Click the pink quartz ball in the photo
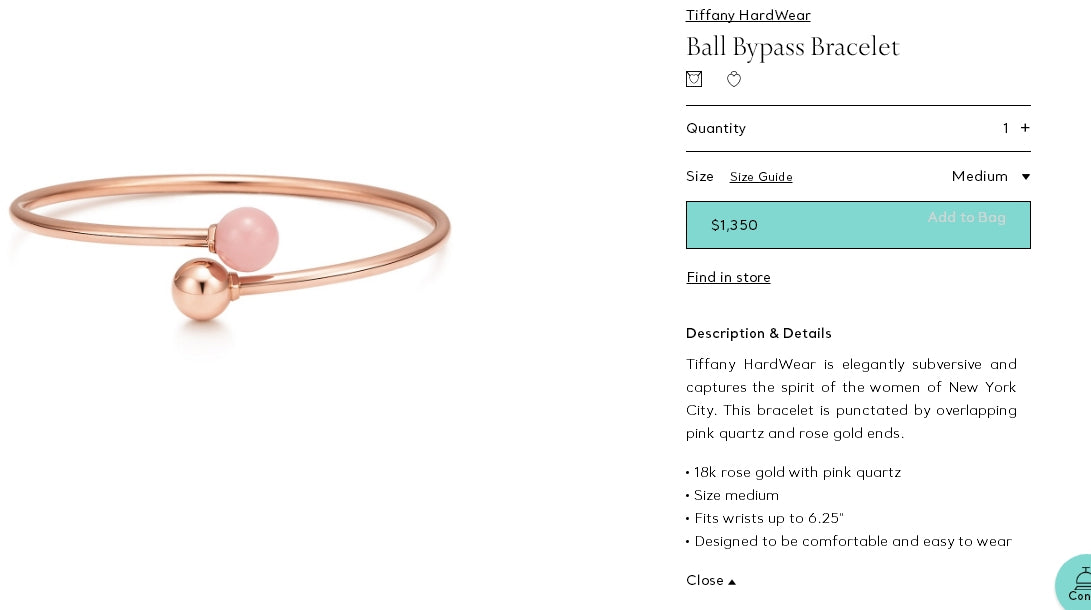Screen dimensions: 1091x610 [x=247, y=238]
